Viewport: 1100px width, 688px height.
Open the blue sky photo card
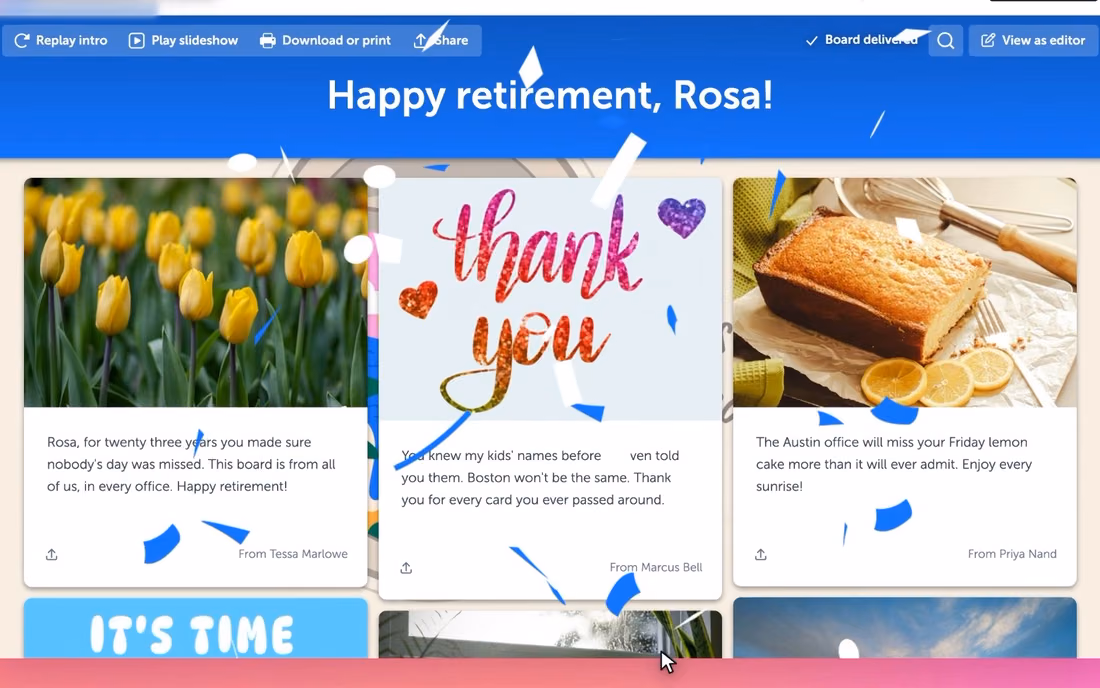pyautogui.click(x=905, y=628)
